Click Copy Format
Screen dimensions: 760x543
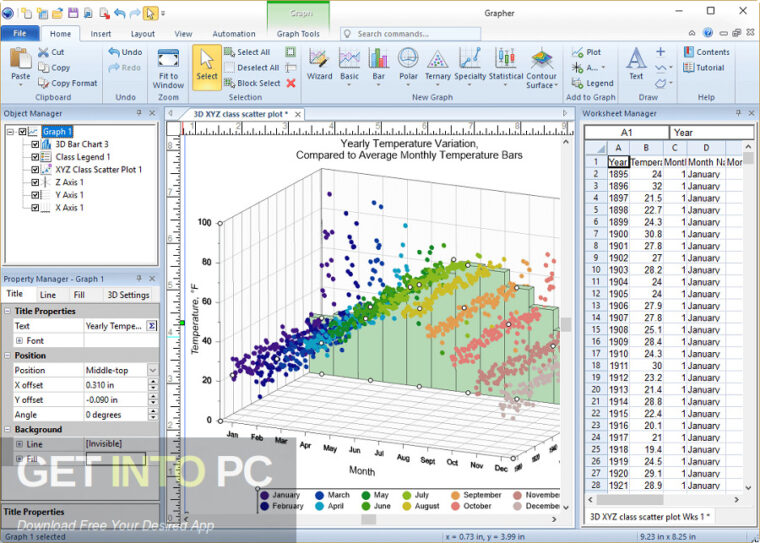coord(68,83)
